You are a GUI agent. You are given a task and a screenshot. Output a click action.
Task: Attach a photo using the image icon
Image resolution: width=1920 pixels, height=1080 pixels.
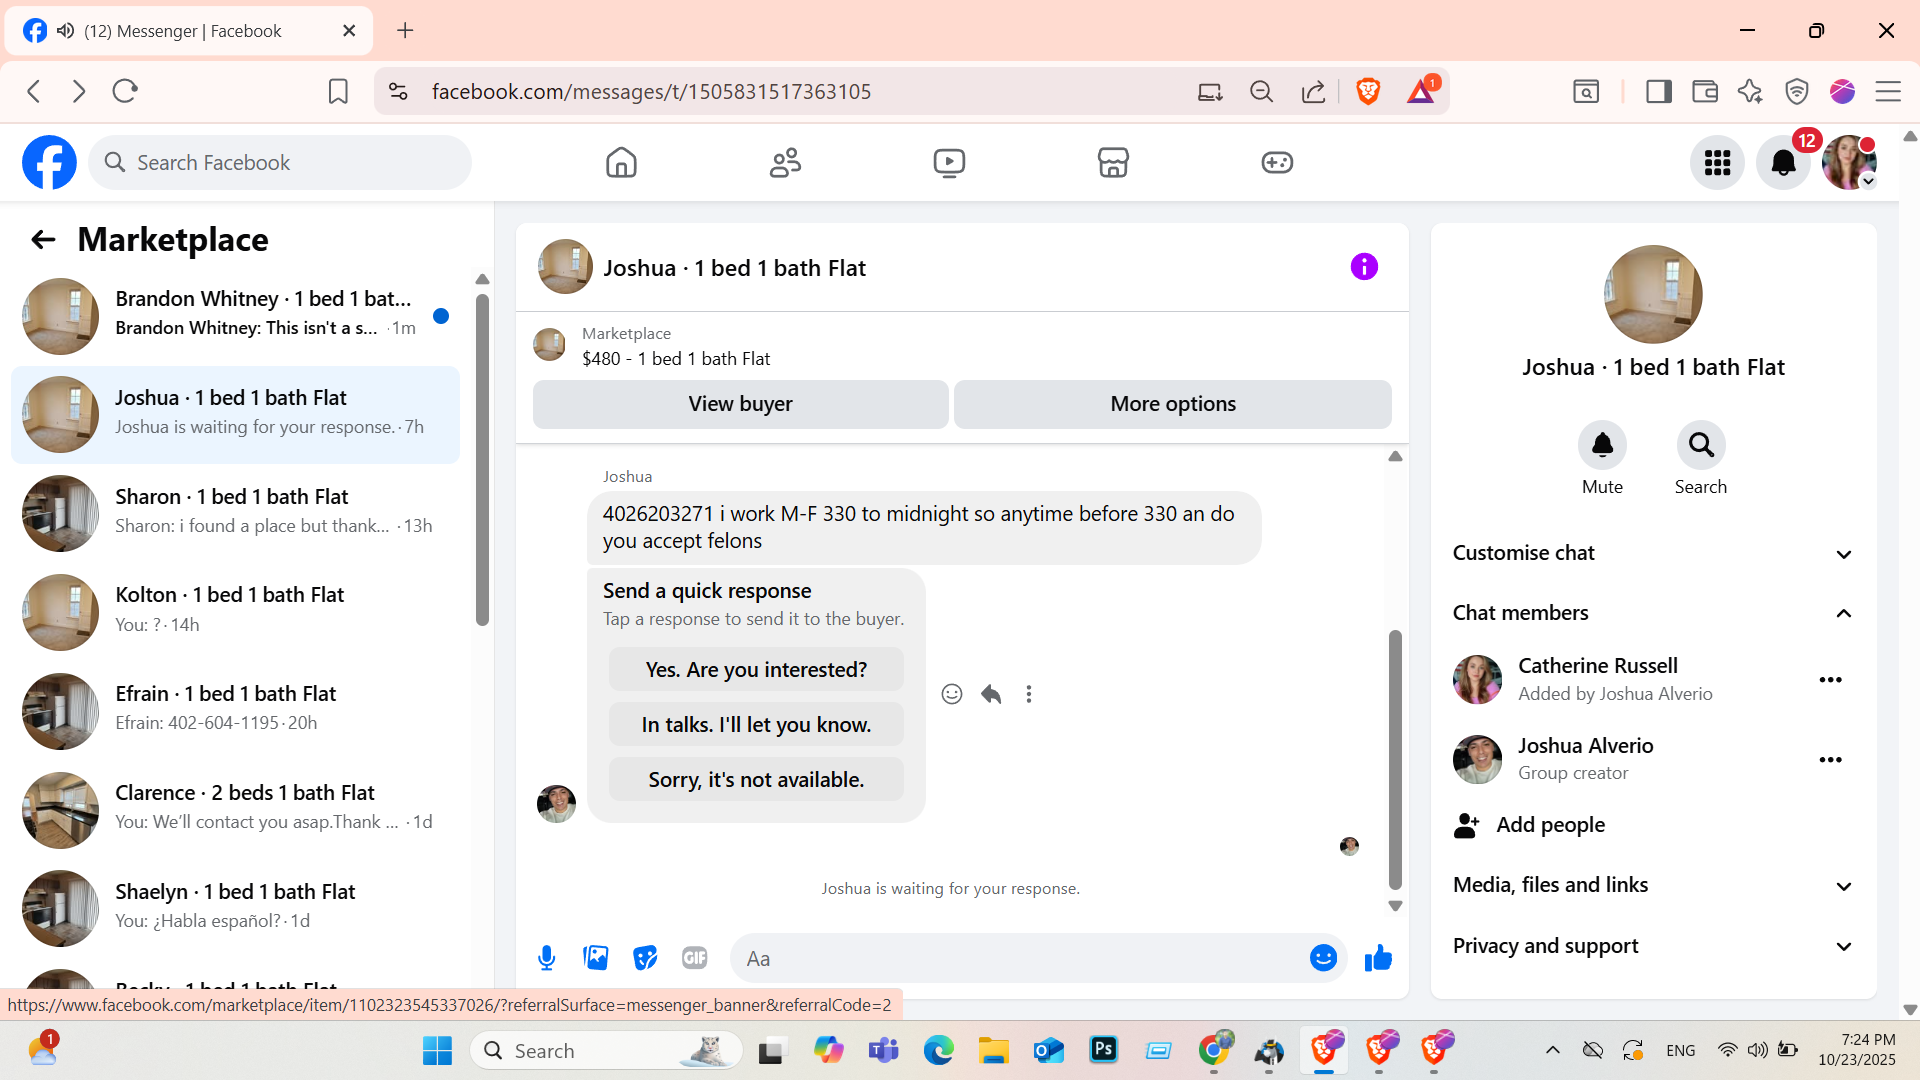595,958
